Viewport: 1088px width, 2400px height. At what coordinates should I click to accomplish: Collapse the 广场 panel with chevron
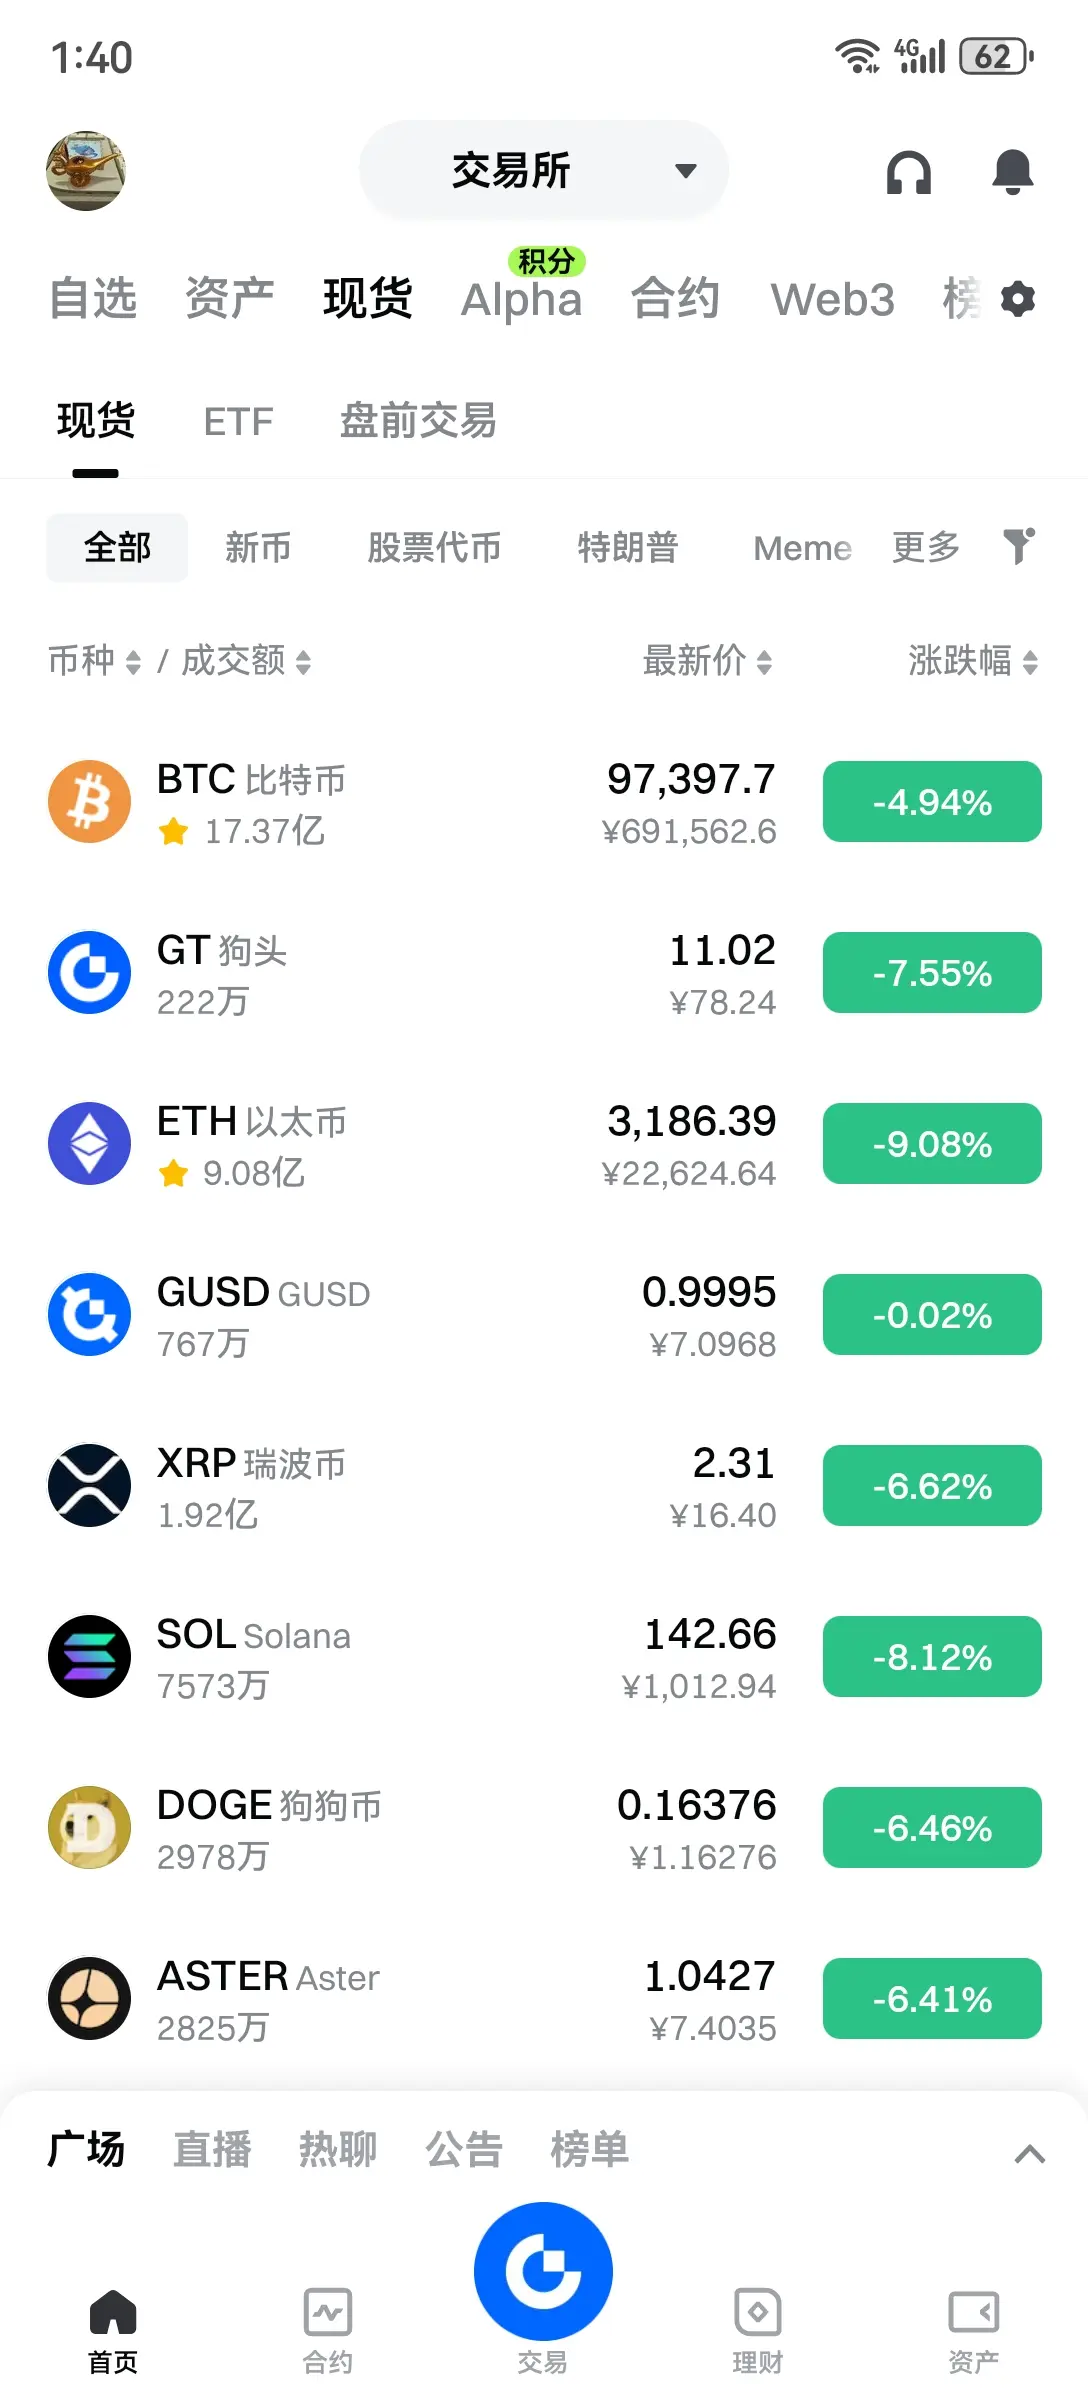1030,2153
